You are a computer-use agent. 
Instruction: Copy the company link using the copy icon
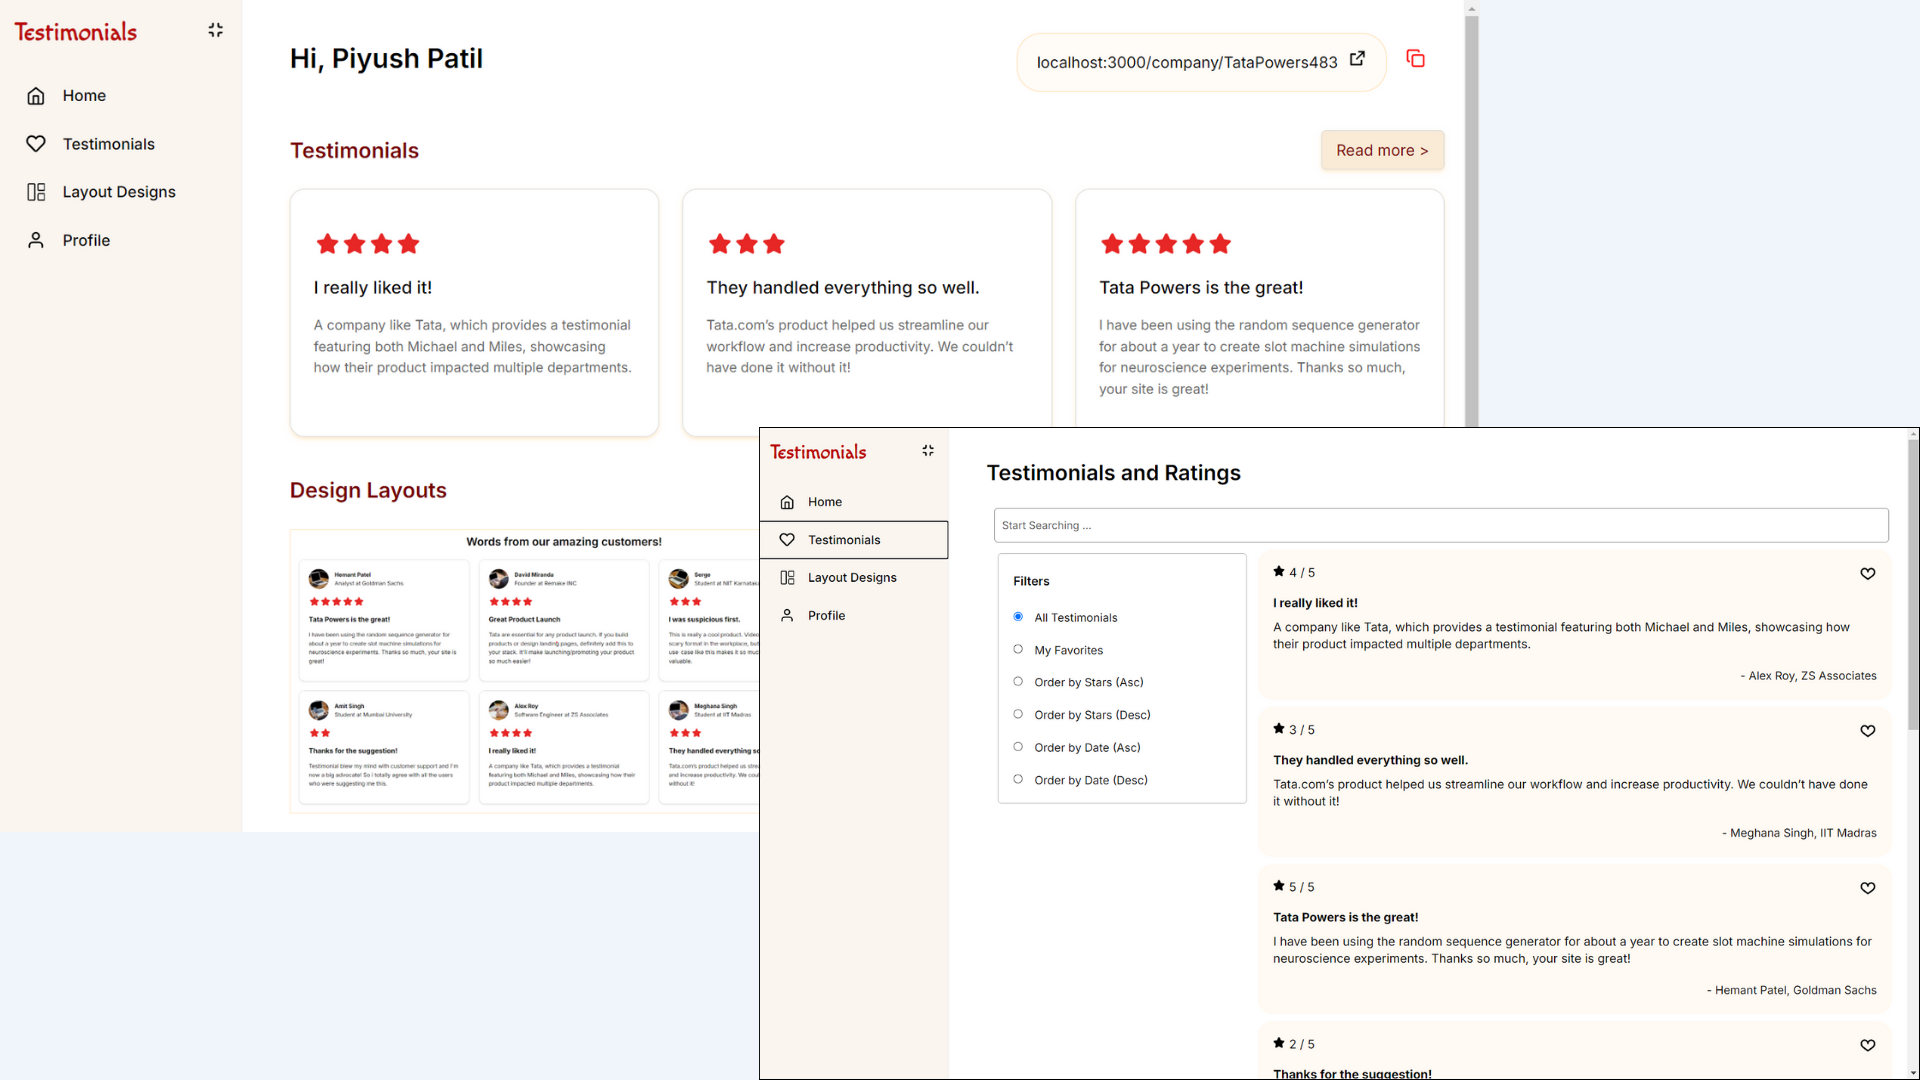(1415, 58)
